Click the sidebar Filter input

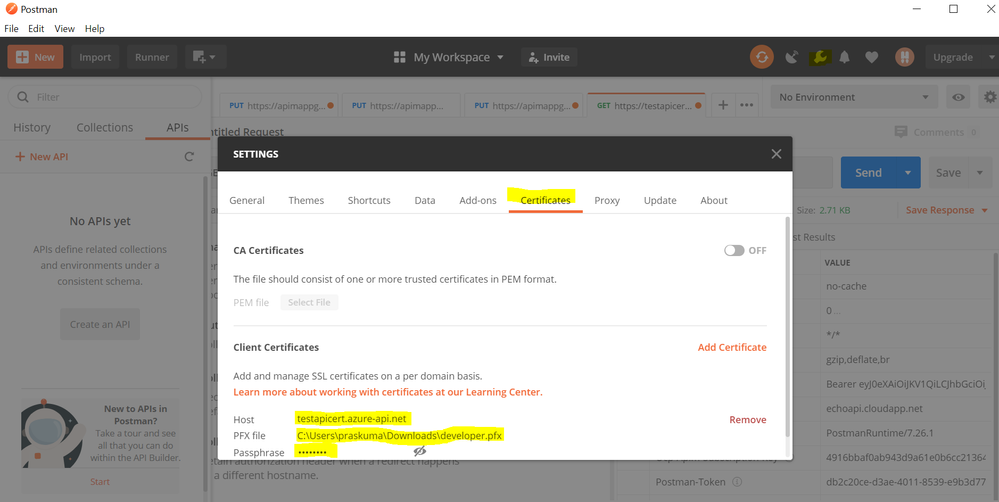click(x=104, y=97)
